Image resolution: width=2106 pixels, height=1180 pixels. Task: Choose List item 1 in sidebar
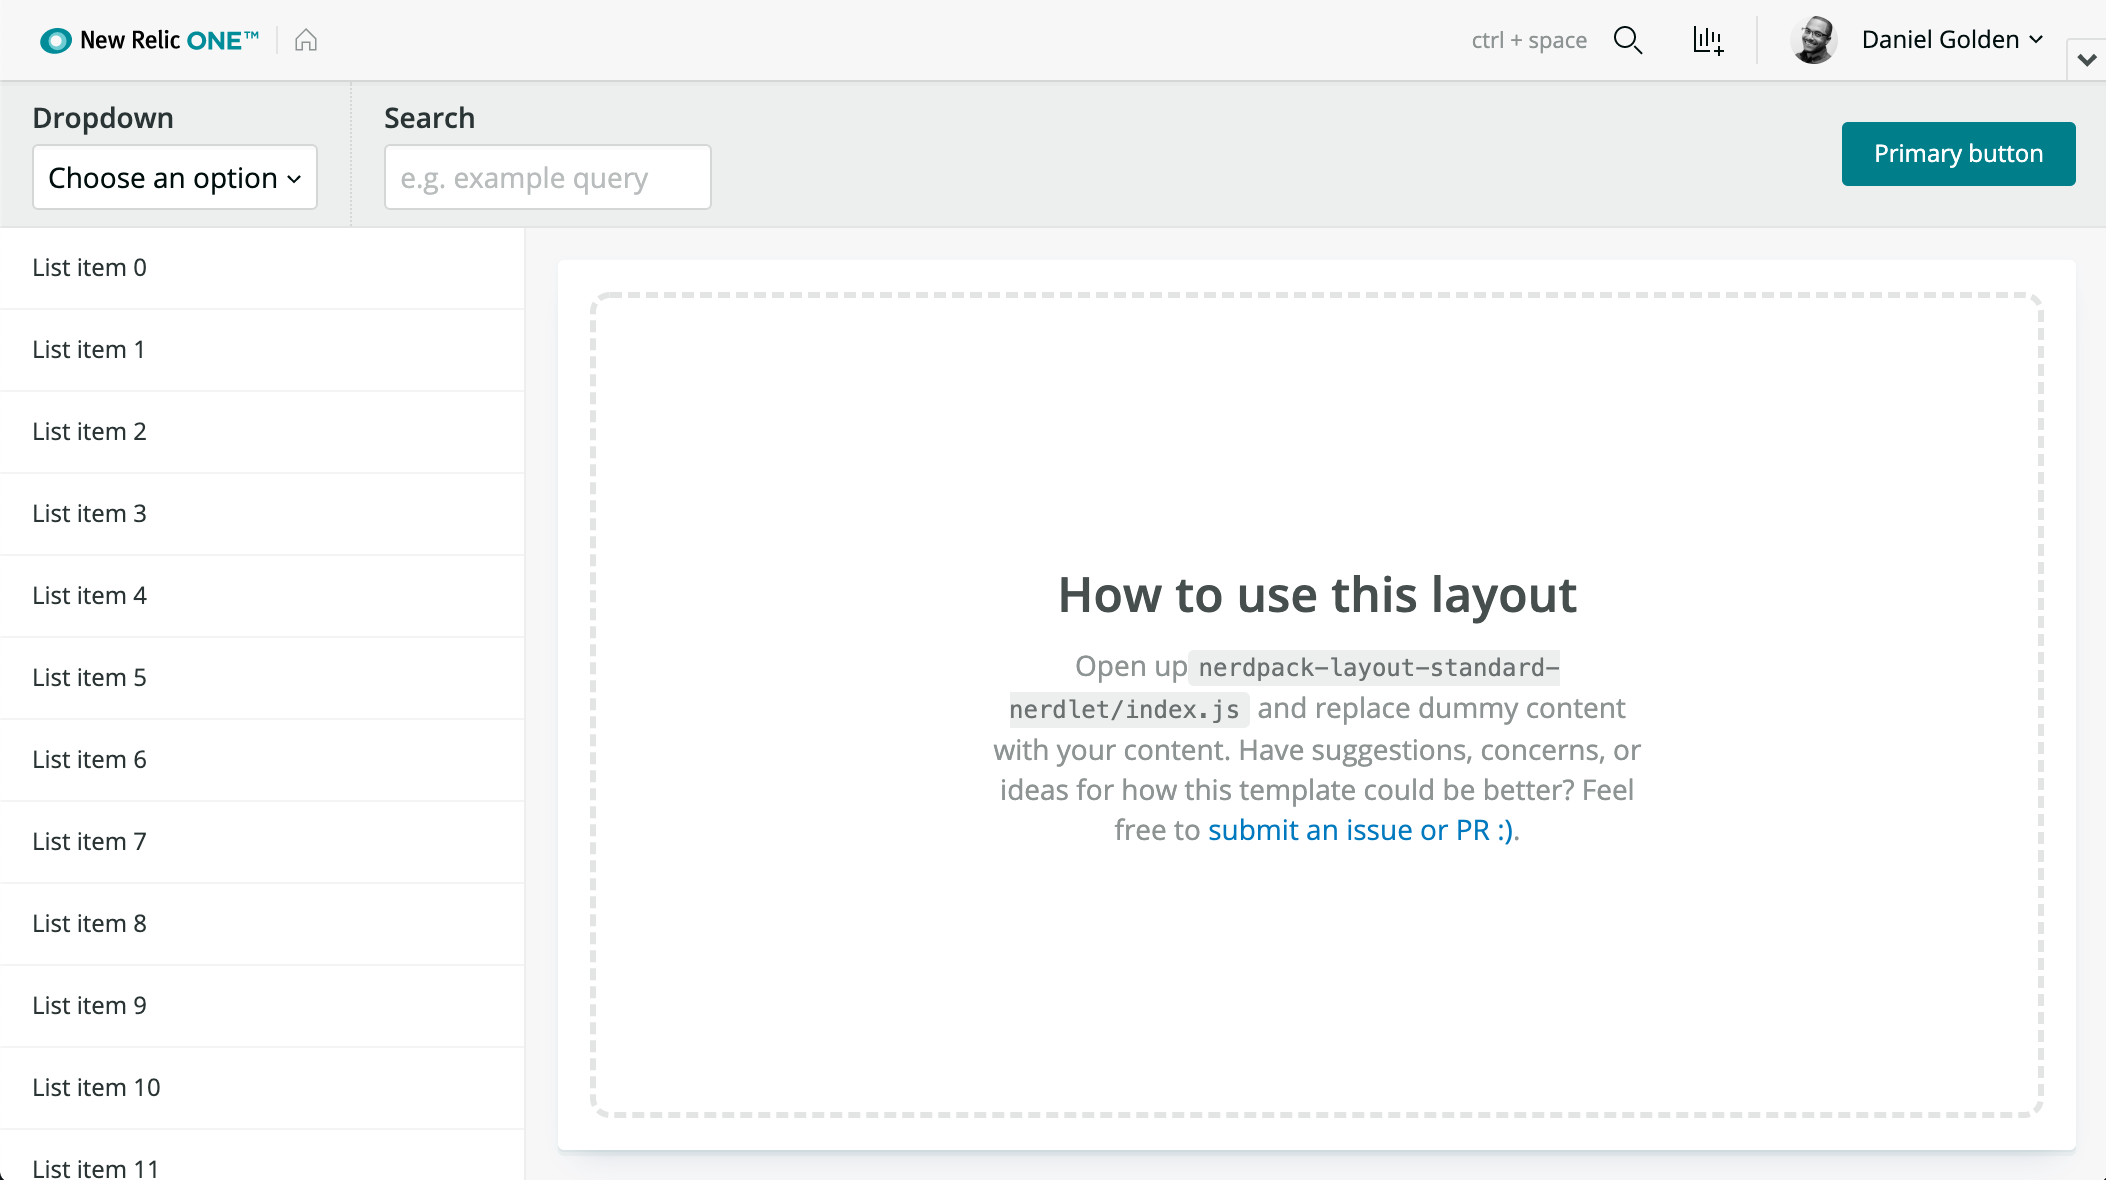pos(89,350)
